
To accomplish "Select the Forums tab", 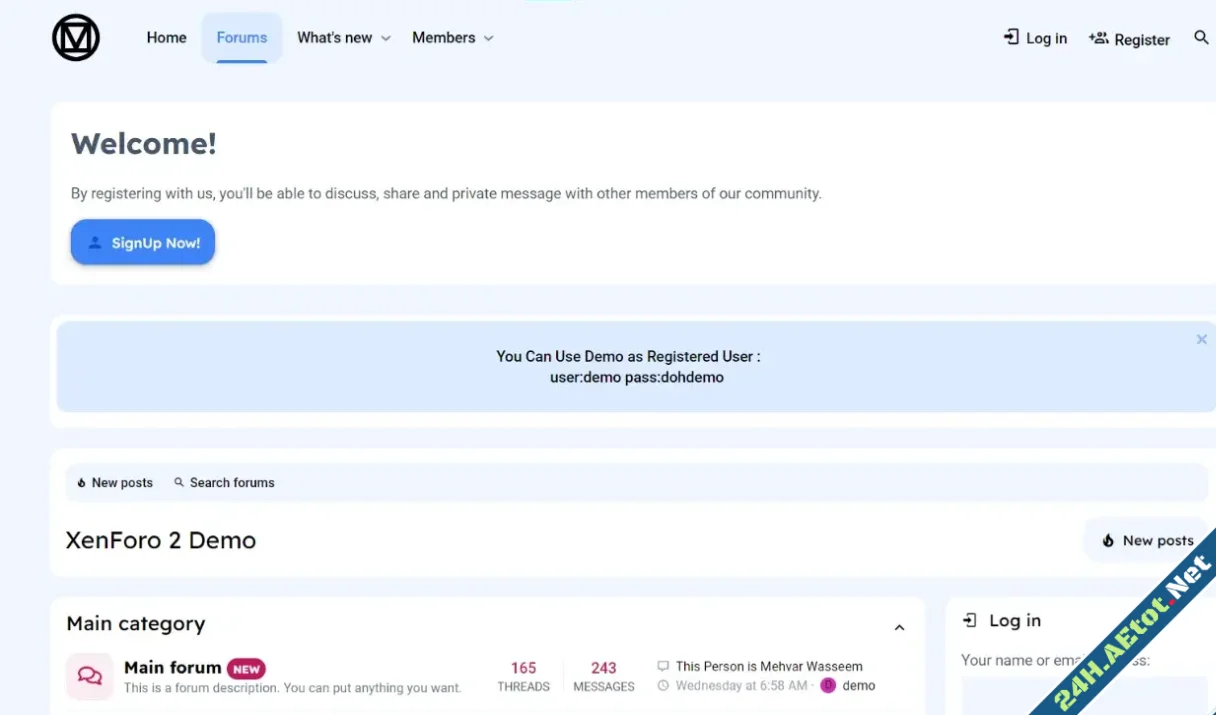I will pyautogui.click(x=242, y=38).
